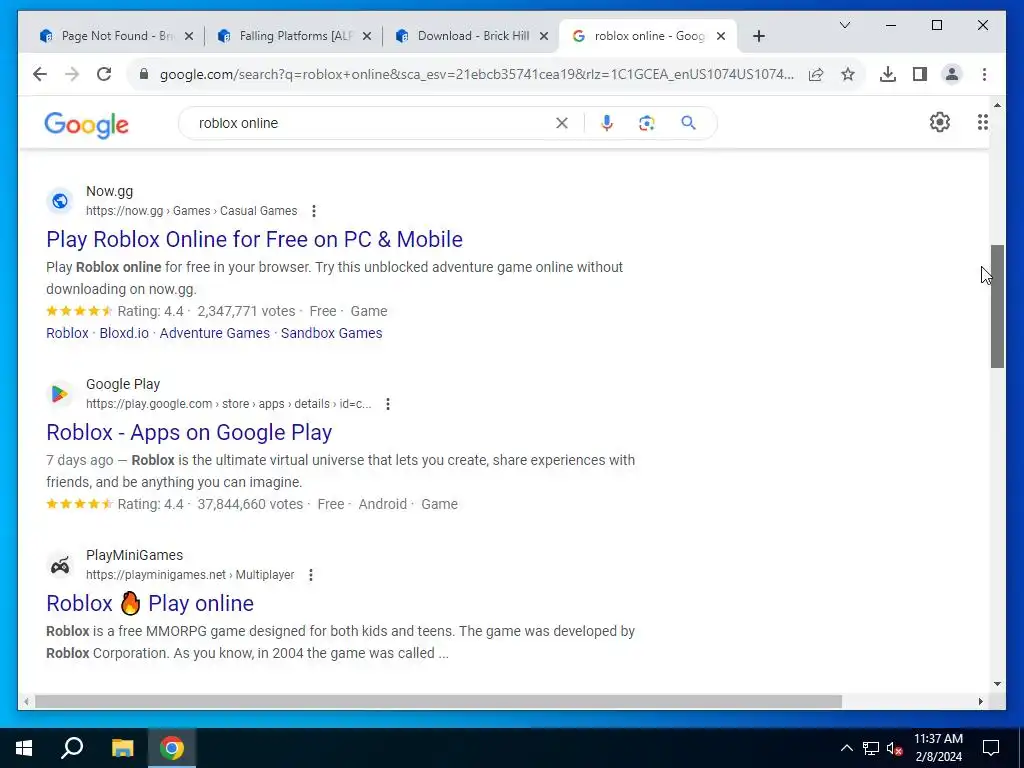Click the play.google.com breadcrumb URL
The height and width of the screenshot is (768, 1024).
coord(229,404)
